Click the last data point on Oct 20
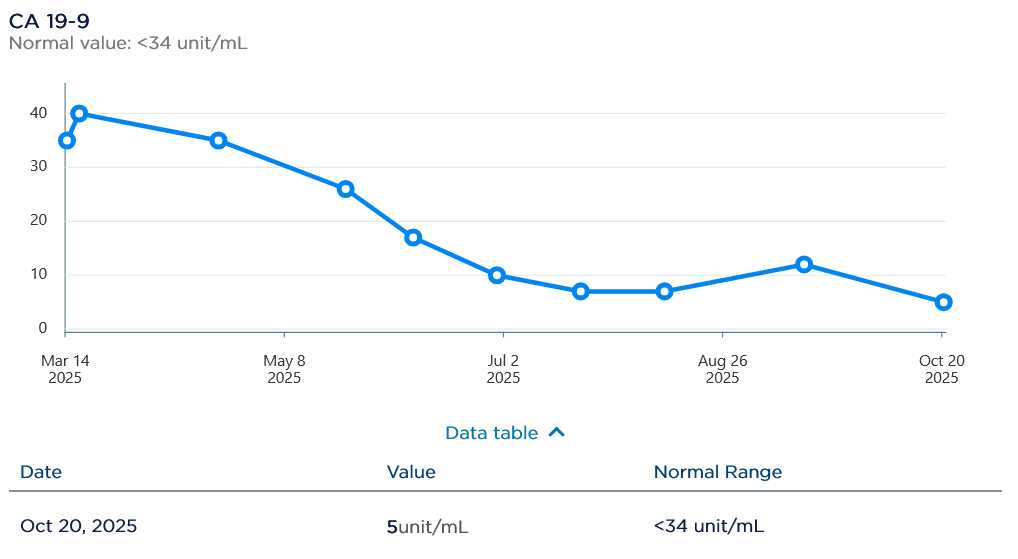 tap(943, 302)
